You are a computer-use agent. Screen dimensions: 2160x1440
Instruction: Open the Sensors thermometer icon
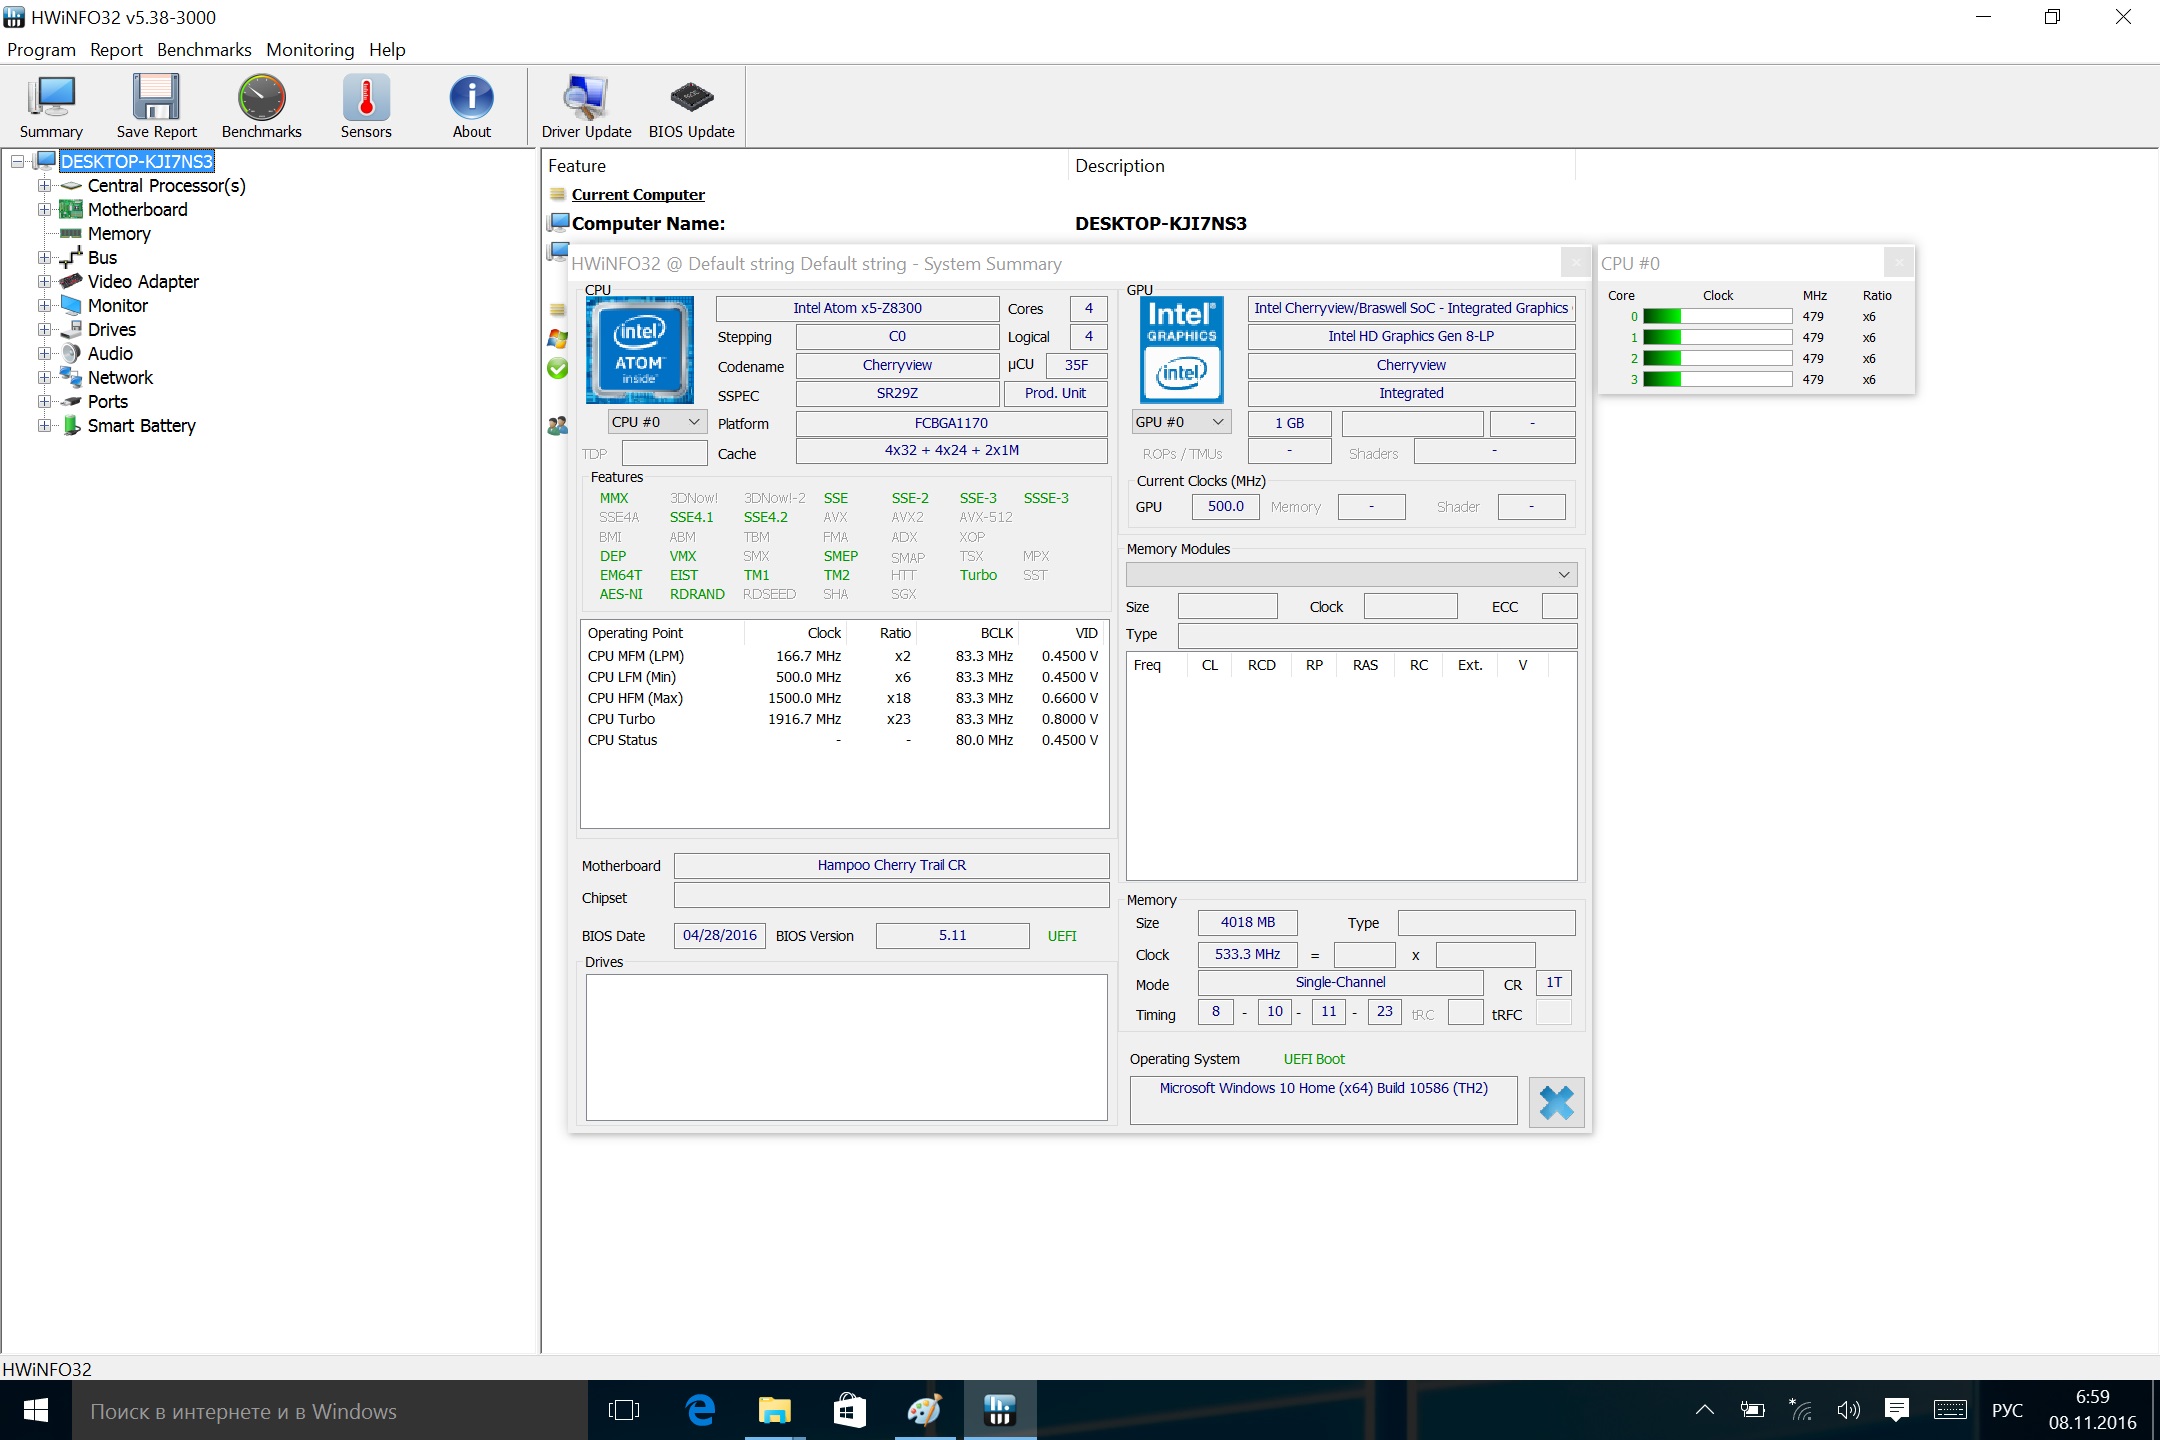click(366, 97)
